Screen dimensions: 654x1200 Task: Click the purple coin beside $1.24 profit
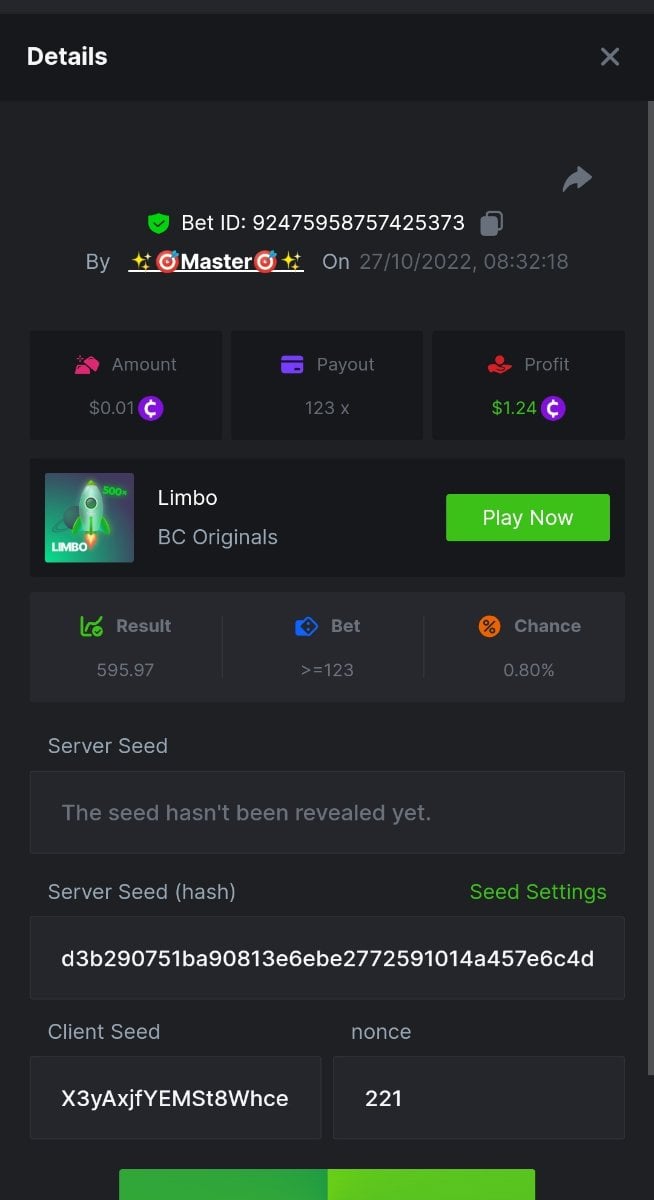[553, 408]
